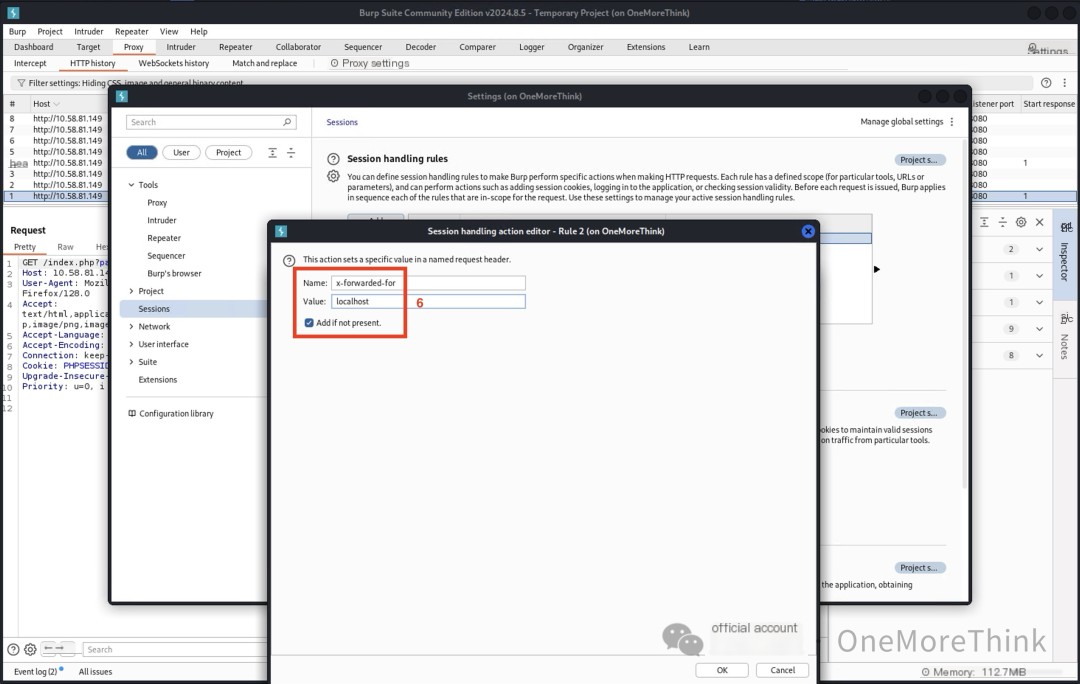Switch to the Dashboard tab
This screenshot has width=1080, height=684.
tap(34, 47)
